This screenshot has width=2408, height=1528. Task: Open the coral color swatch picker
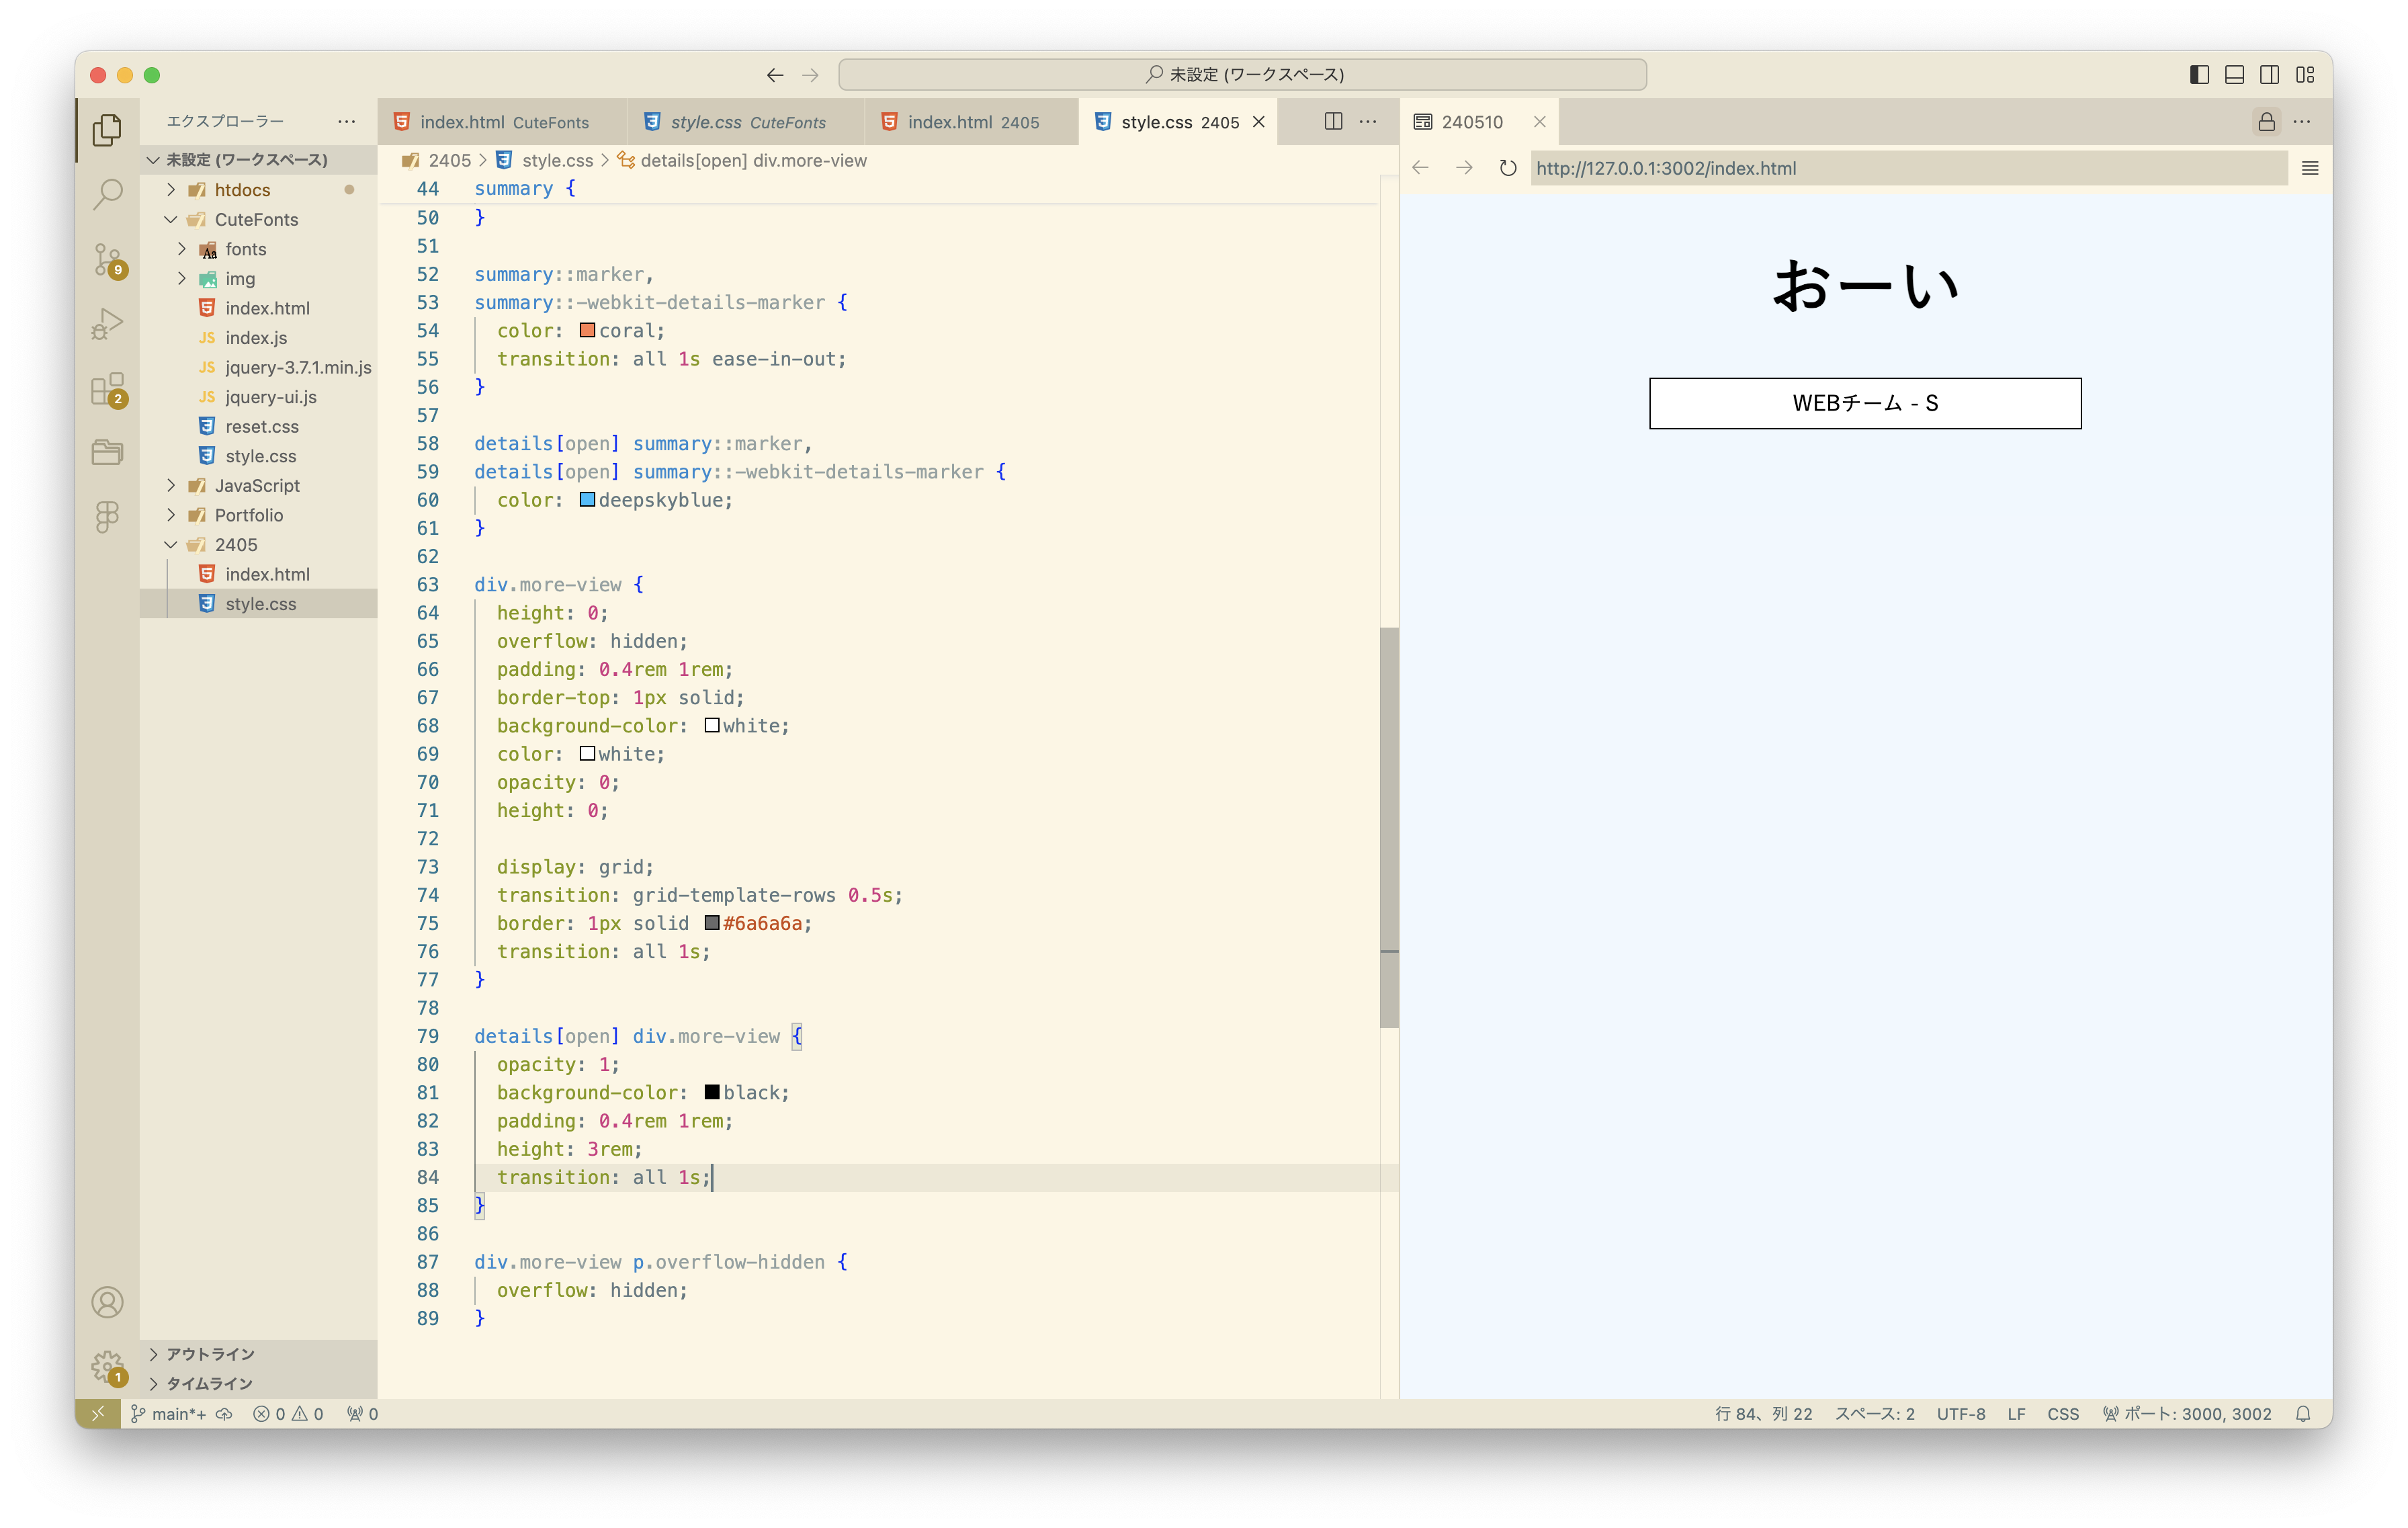point(587,330)
